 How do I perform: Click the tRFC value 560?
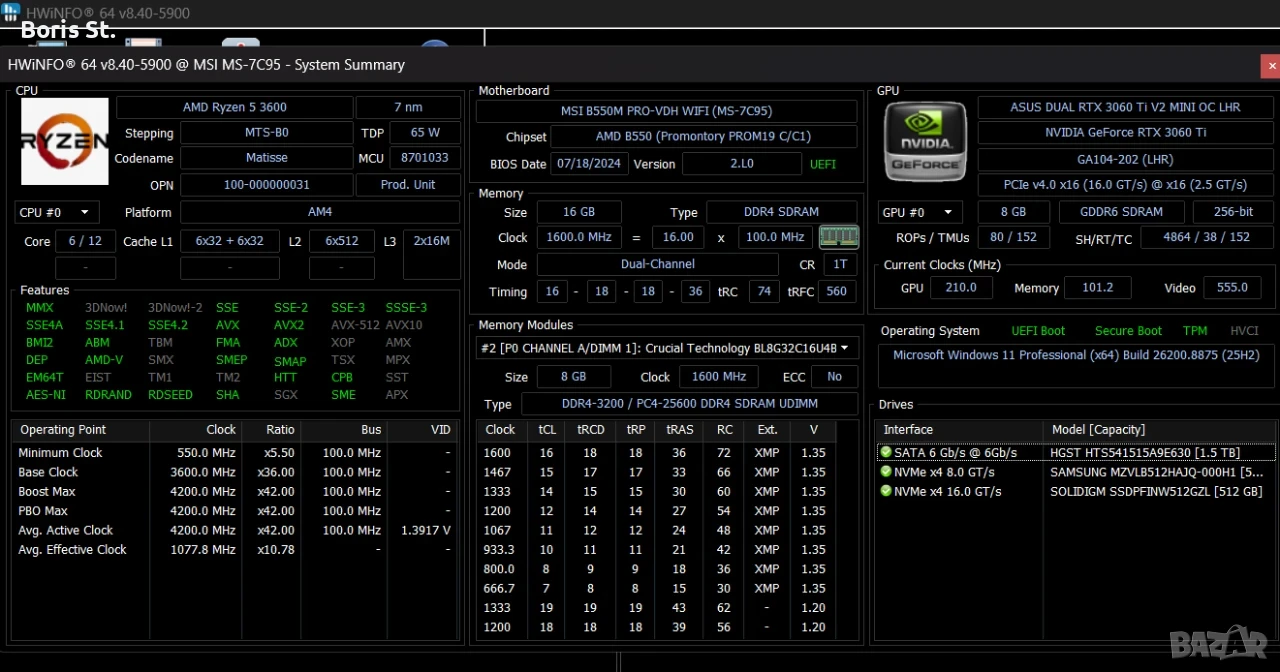coord(837,291)
